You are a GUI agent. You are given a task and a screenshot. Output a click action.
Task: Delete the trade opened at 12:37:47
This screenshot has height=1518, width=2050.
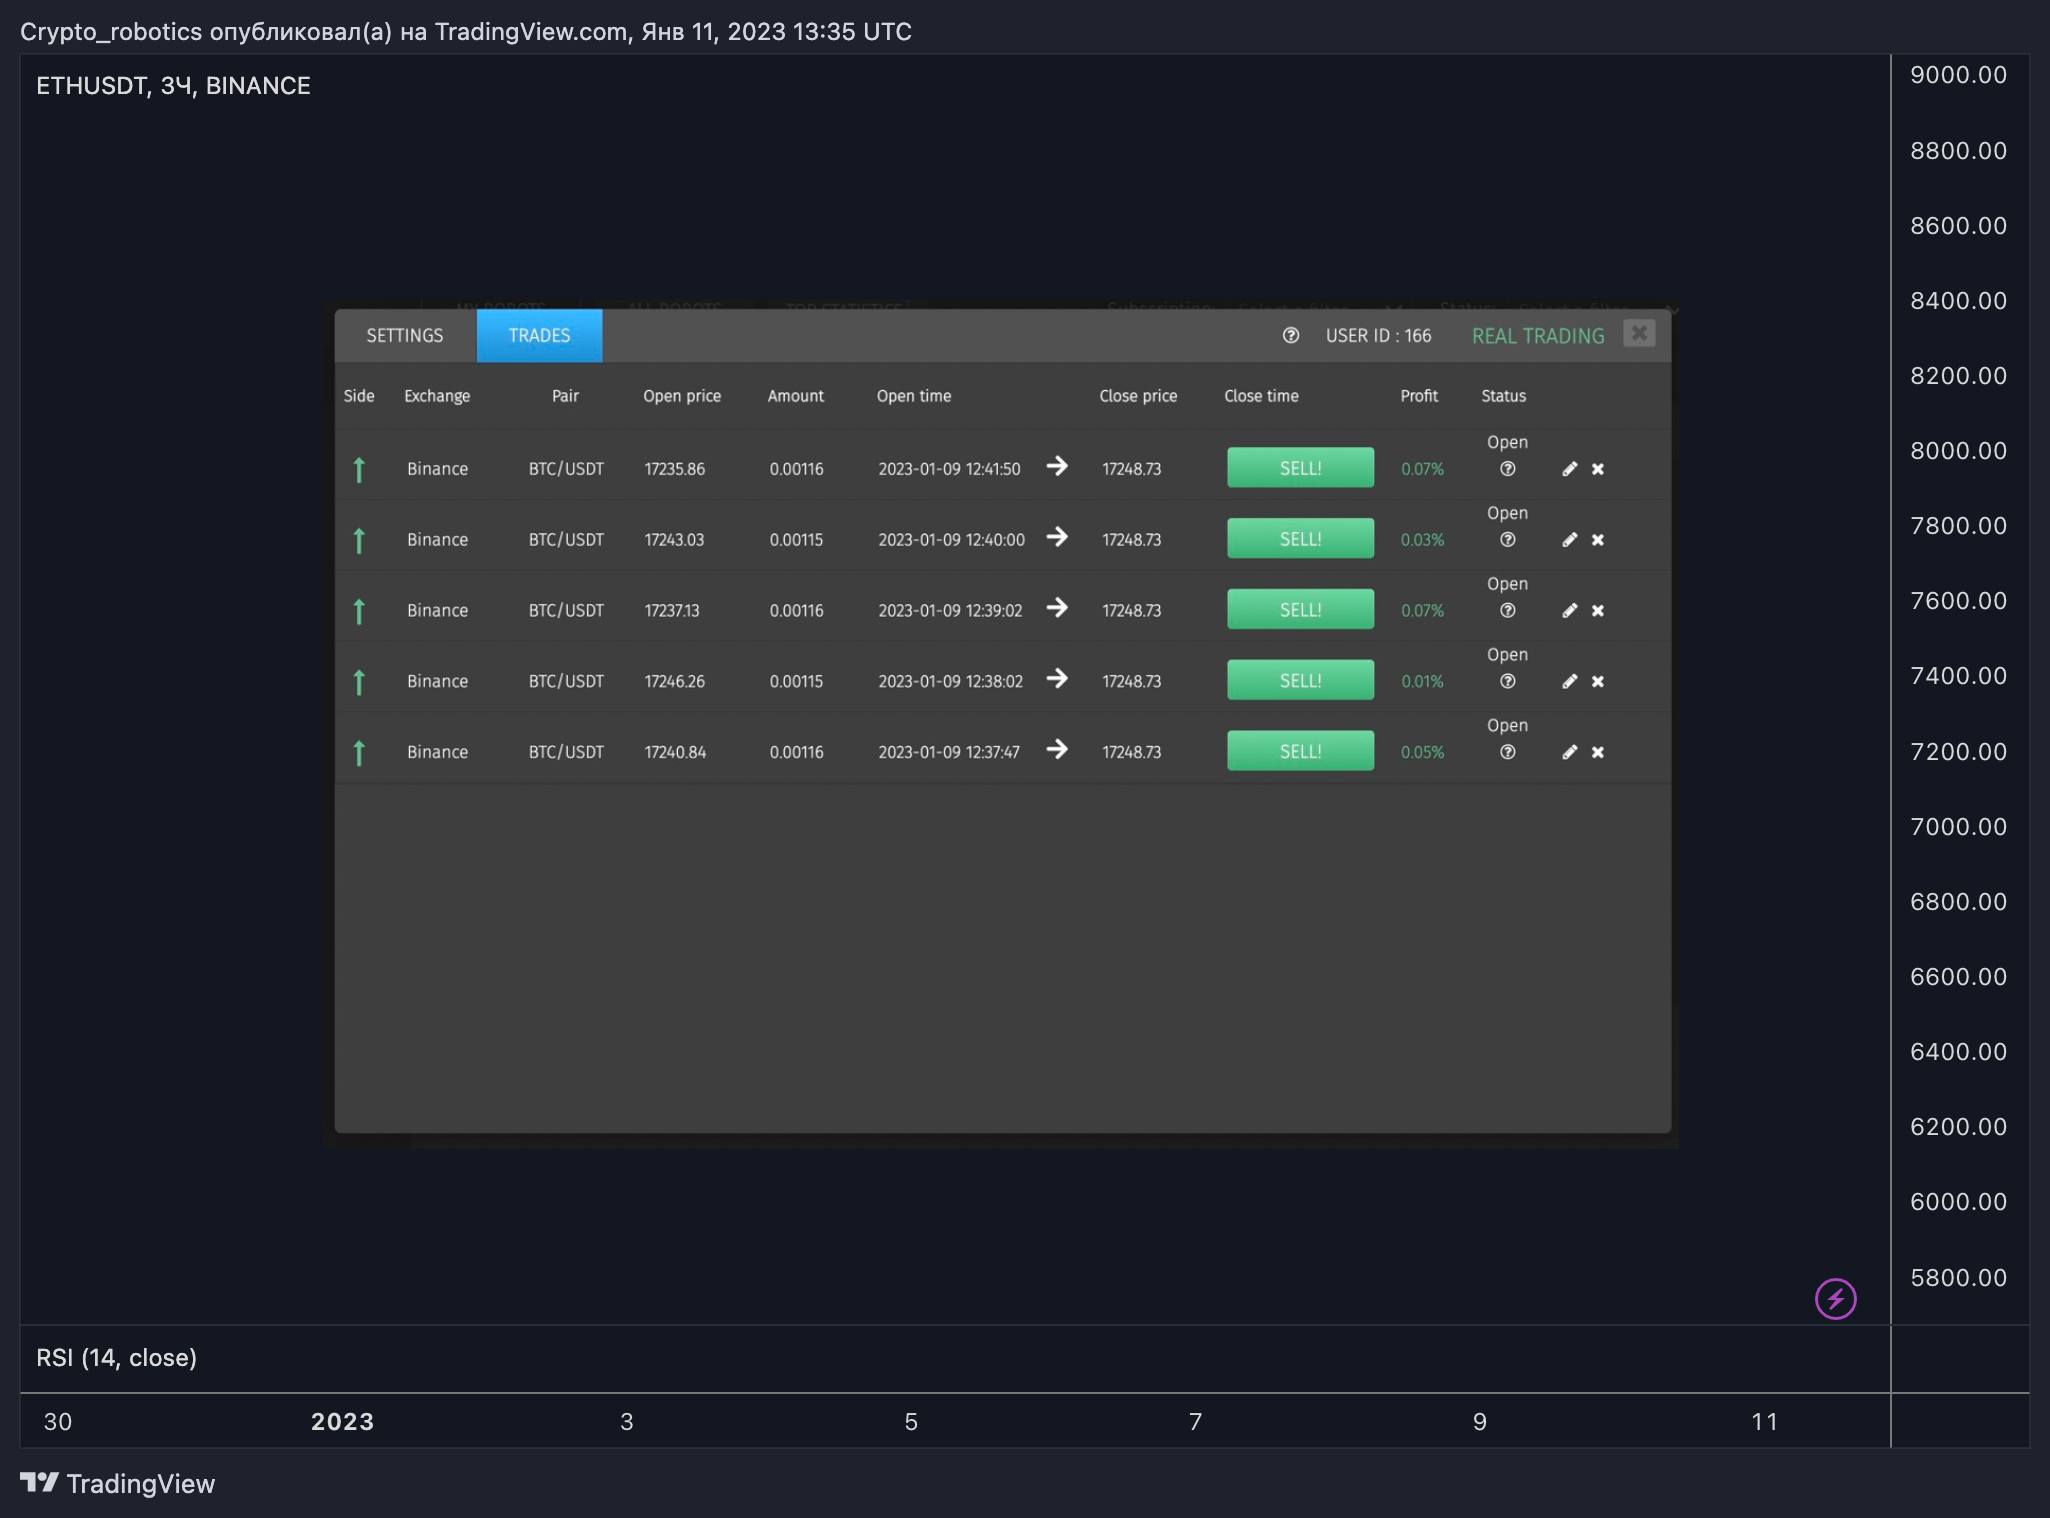click(1598, 753)
